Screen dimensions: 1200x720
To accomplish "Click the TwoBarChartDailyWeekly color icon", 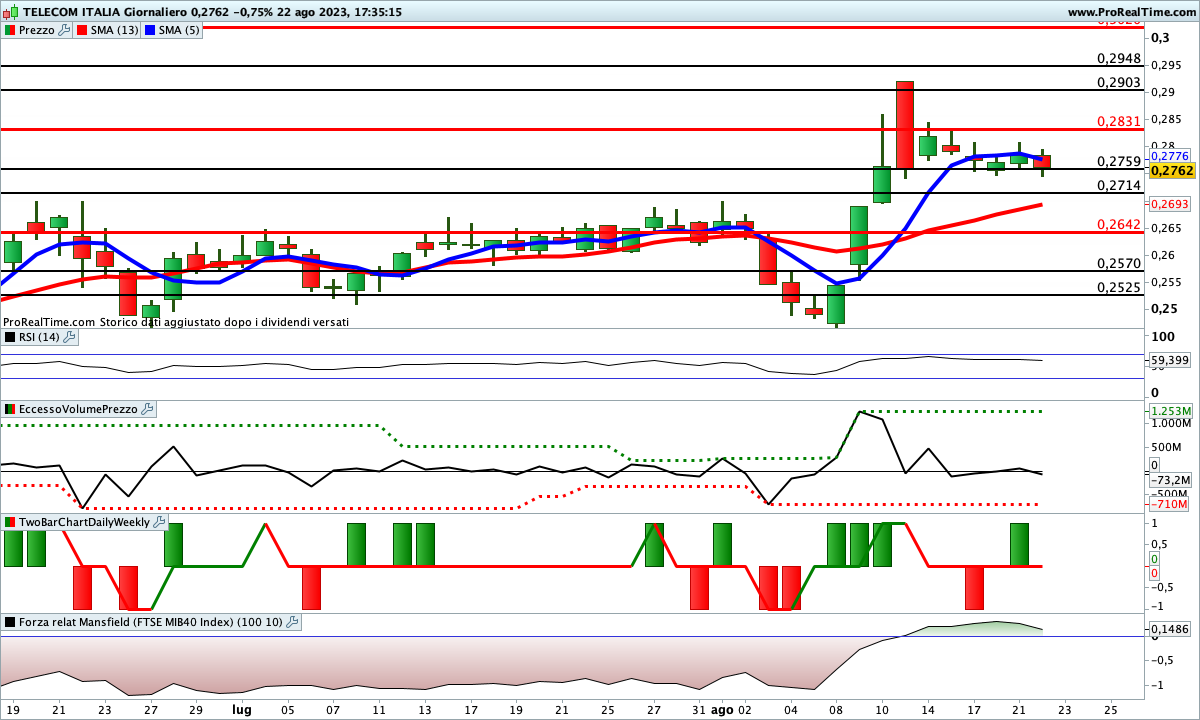I will pyautogui.click(x=9, y=522).
